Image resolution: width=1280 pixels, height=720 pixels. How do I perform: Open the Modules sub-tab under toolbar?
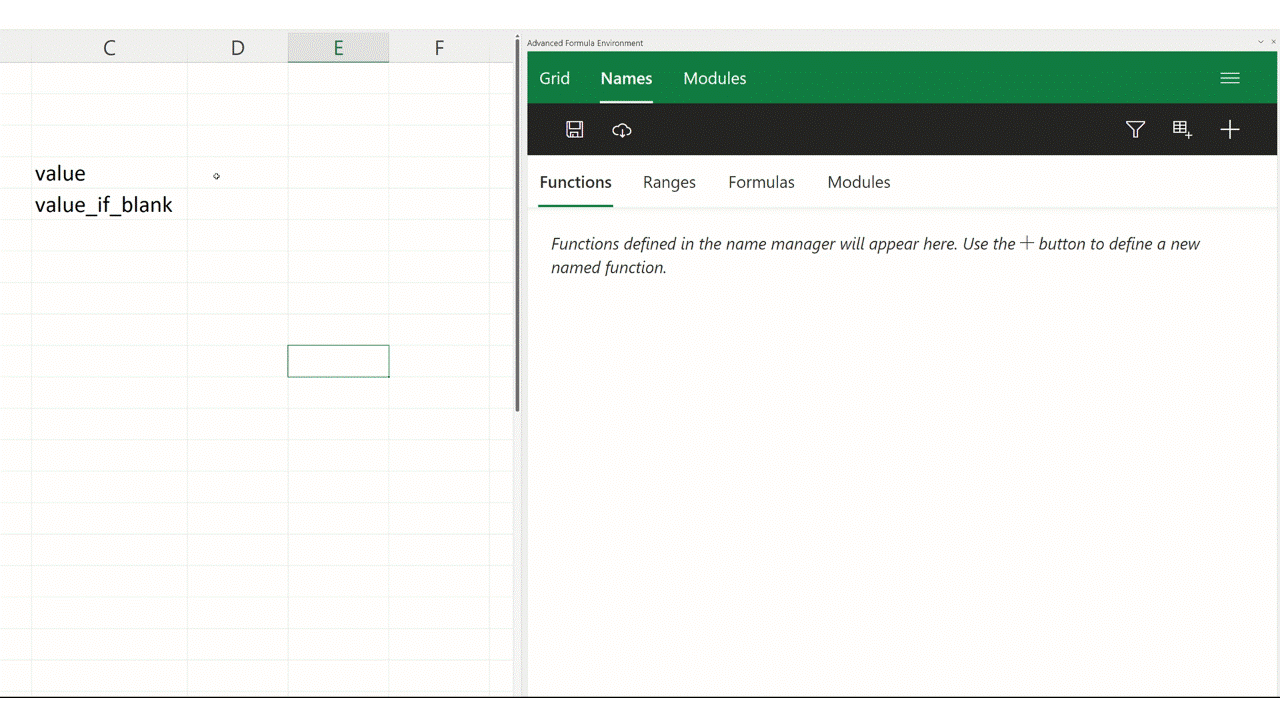coord(858,182)
